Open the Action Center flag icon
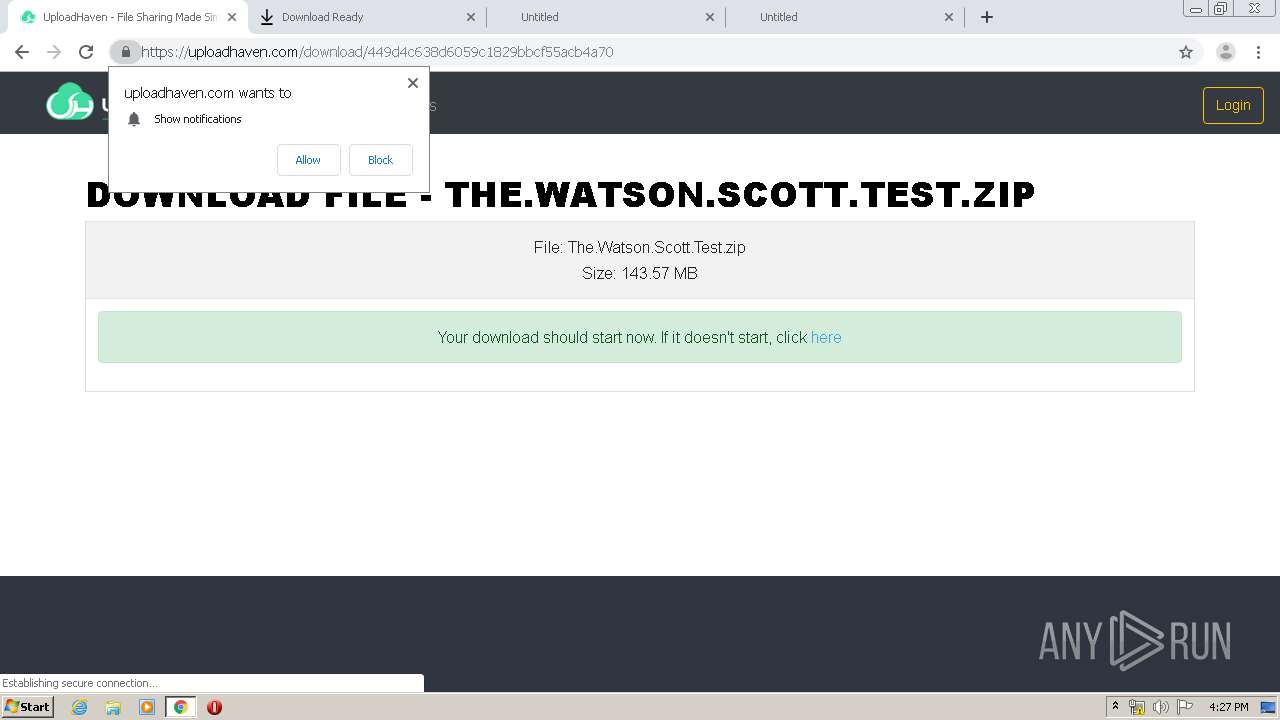The height and width of the screenshot is (720, 1280). tap(1185, 707)
